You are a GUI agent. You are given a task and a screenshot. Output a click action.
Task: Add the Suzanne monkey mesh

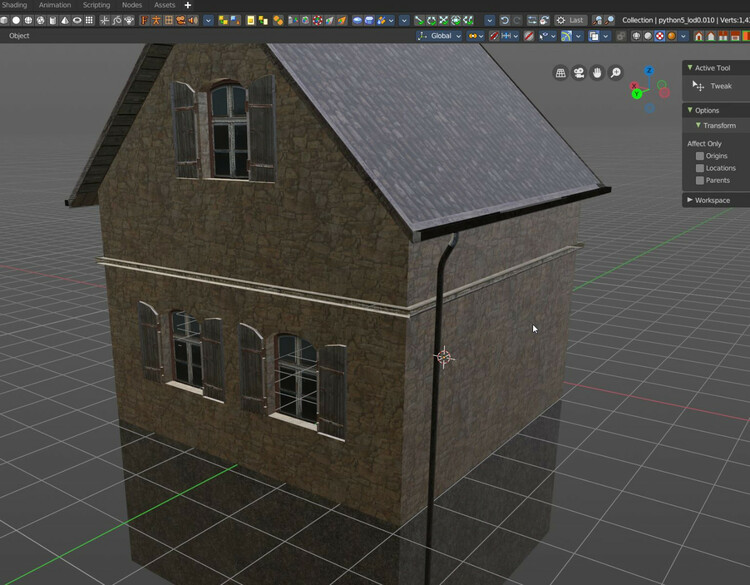pos(129,21)
